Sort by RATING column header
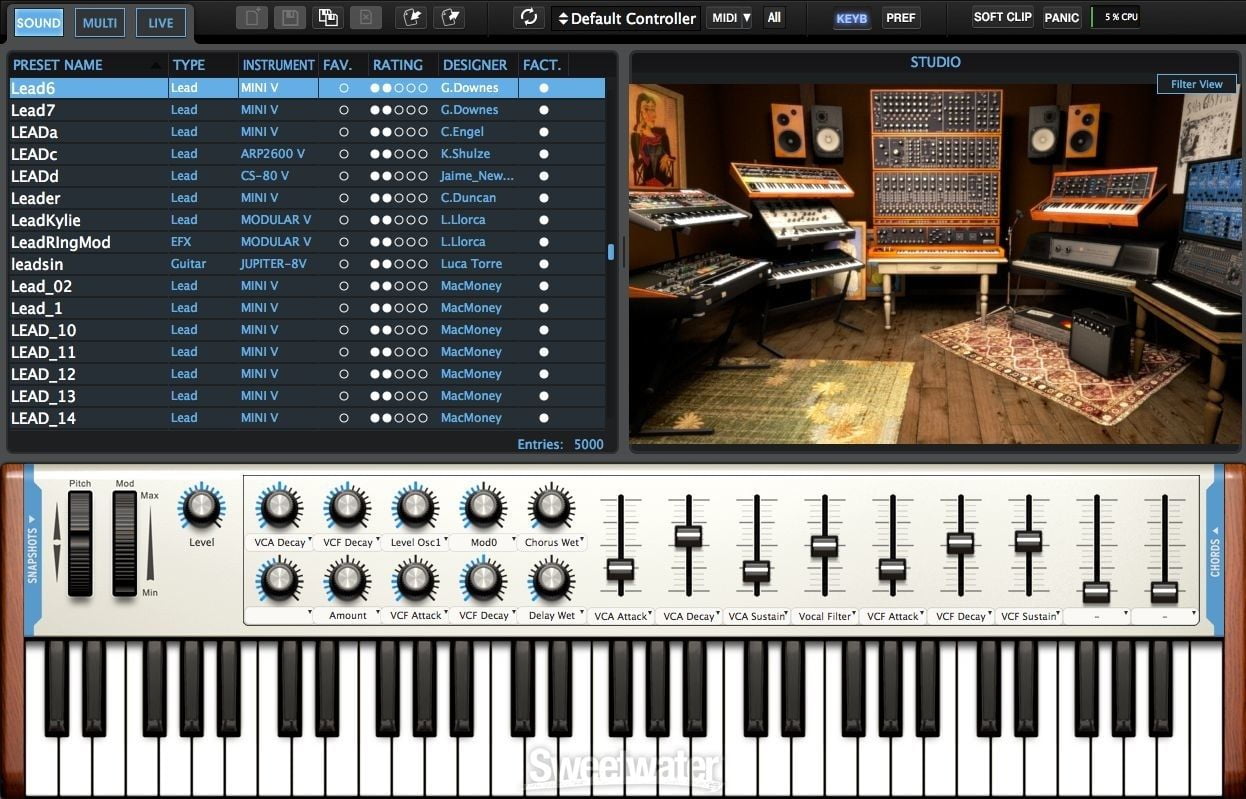Viewport: 1246px width, 799px height. pyautogui.click(x=403, y=65)
